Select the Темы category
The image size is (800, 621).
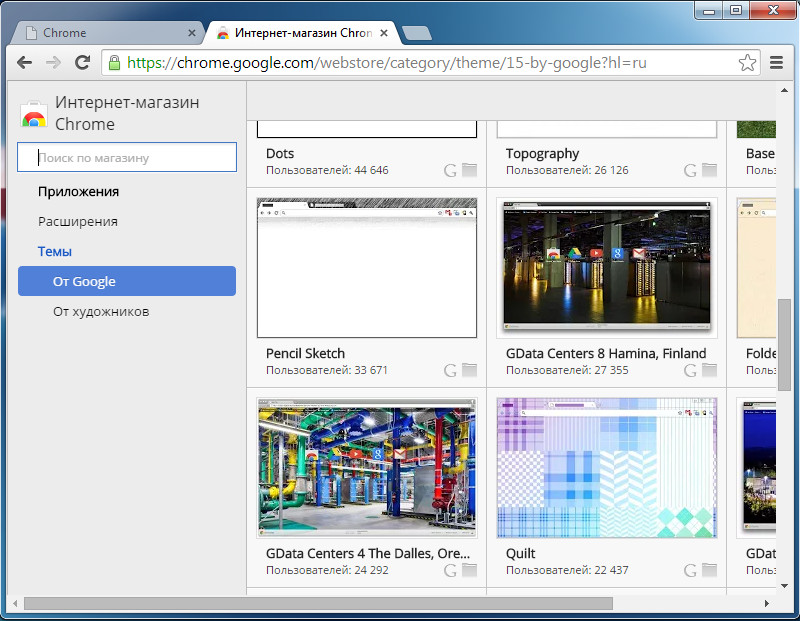(x=55, y=252)
